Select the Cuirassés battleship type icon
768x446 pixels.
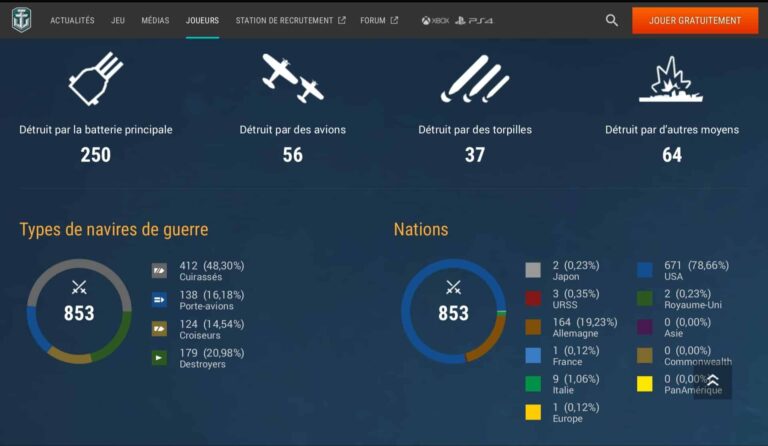pos(159,270)
